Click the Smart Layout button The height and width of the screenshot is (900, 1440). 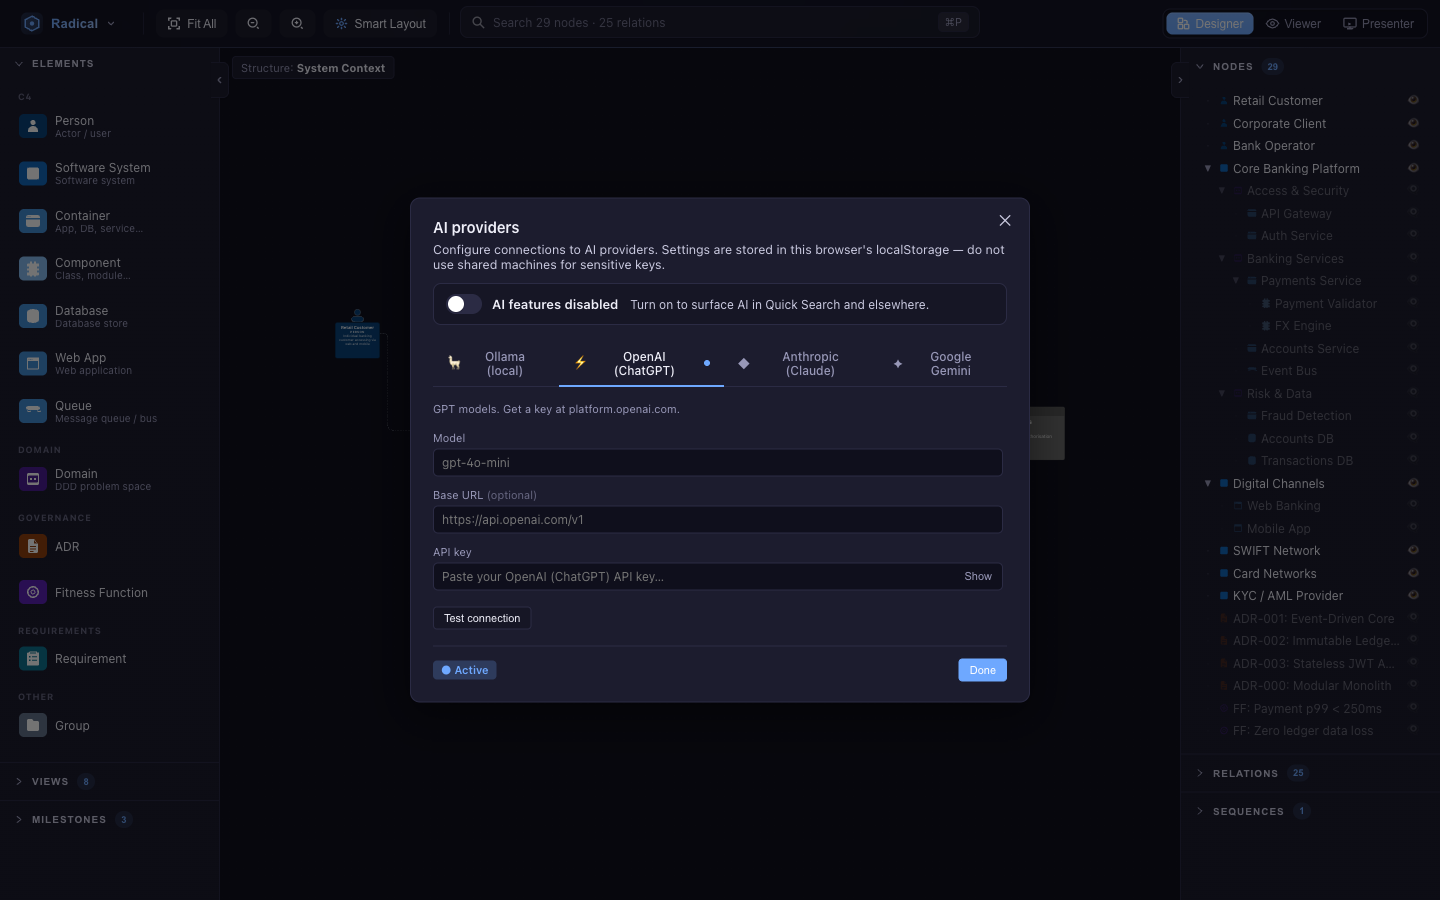tap(380, 23)
